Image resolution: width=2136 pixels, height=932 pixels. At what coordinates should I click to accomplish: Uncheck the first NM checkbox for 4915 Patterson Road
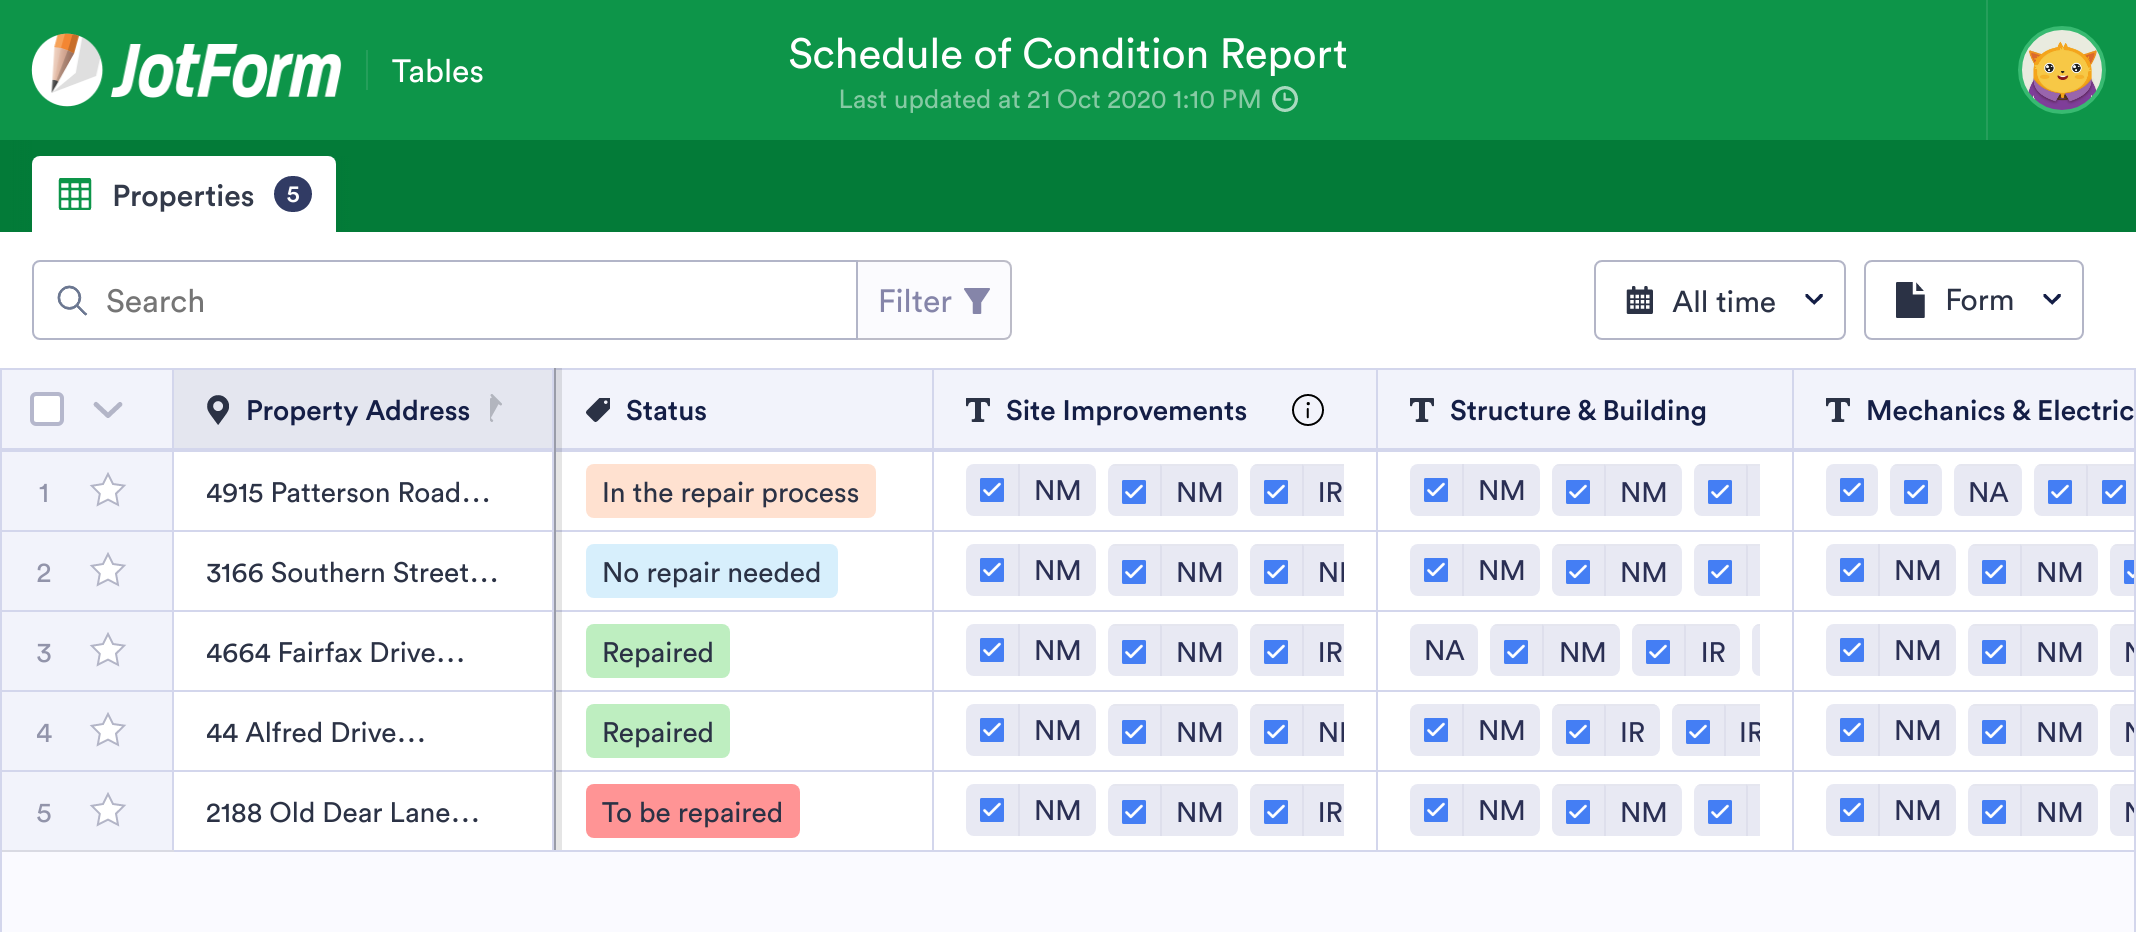[x=990, y=491]
